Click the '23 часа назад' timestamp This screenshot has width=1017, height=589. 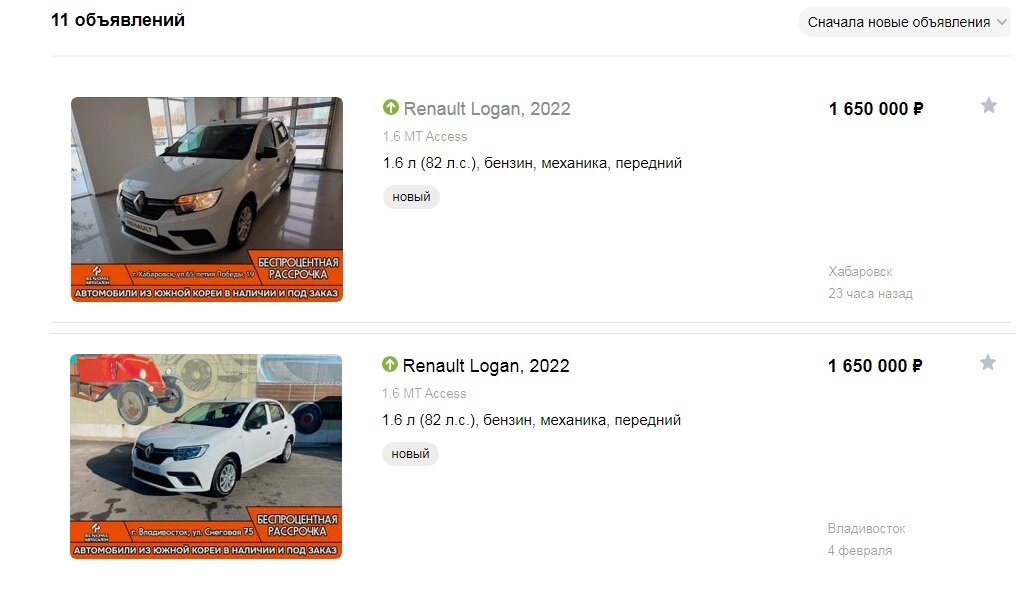[x=870, y=293]
